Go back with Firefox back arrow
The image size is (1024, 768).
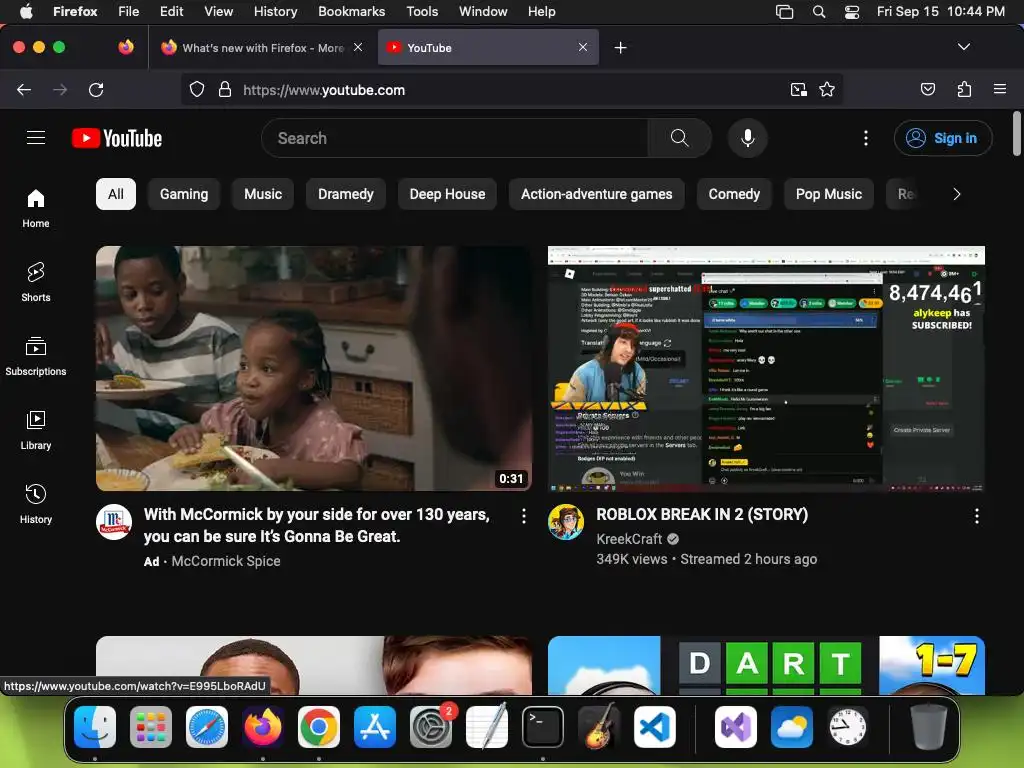(24, 89)
